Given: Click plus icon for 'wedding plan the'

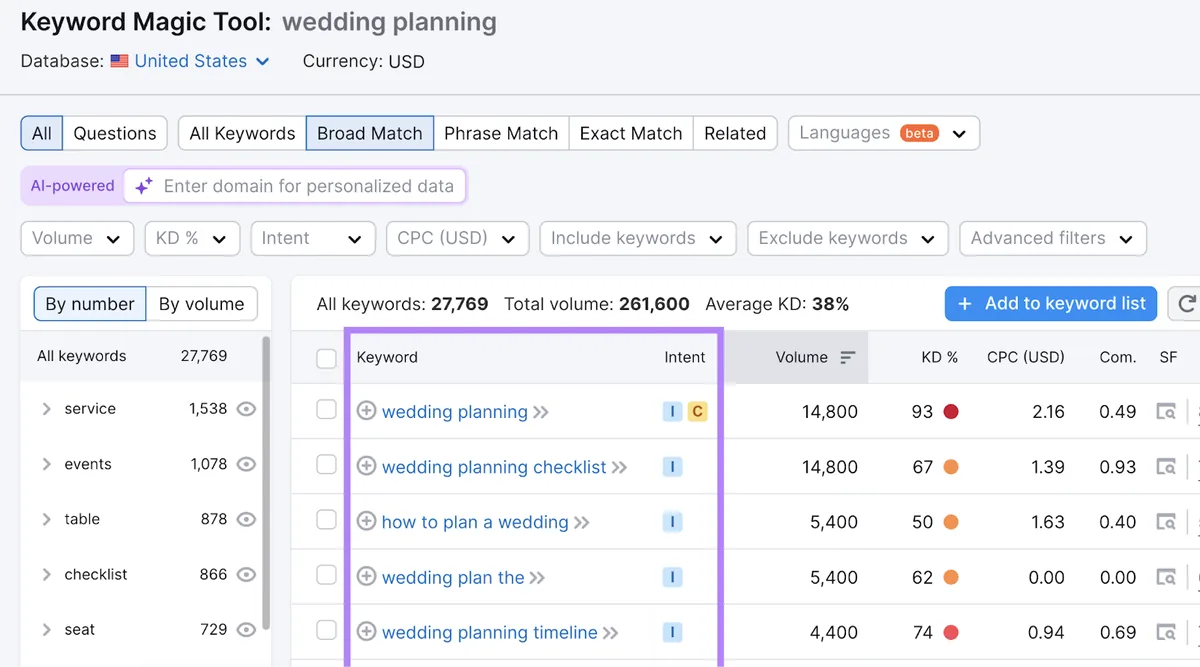Looking at the screenshot, I should click(367, 576).
